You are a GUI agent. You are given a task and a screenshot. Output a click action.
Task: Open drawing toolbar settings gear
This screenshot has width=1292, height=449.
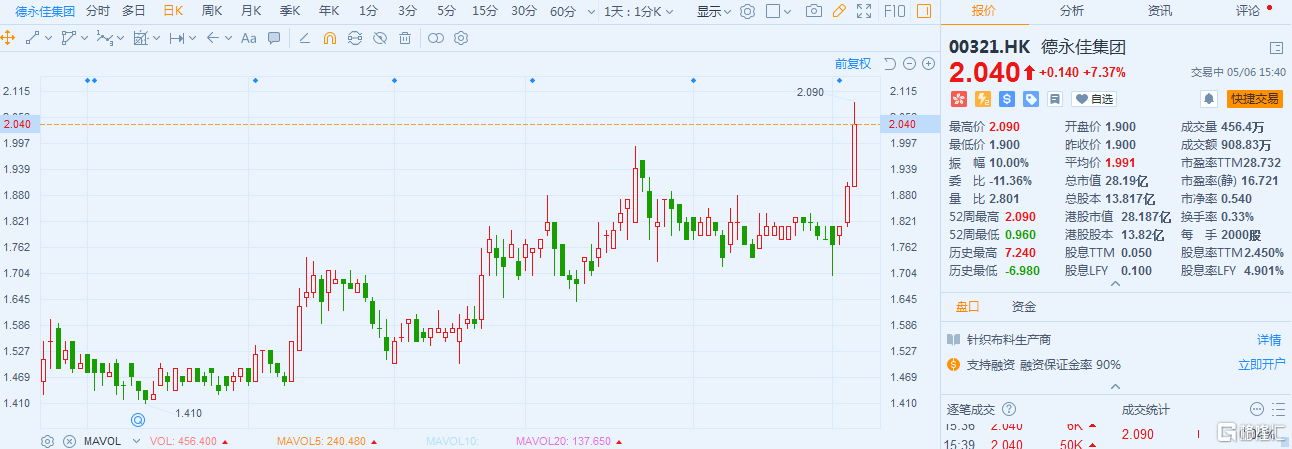[461, 38]
